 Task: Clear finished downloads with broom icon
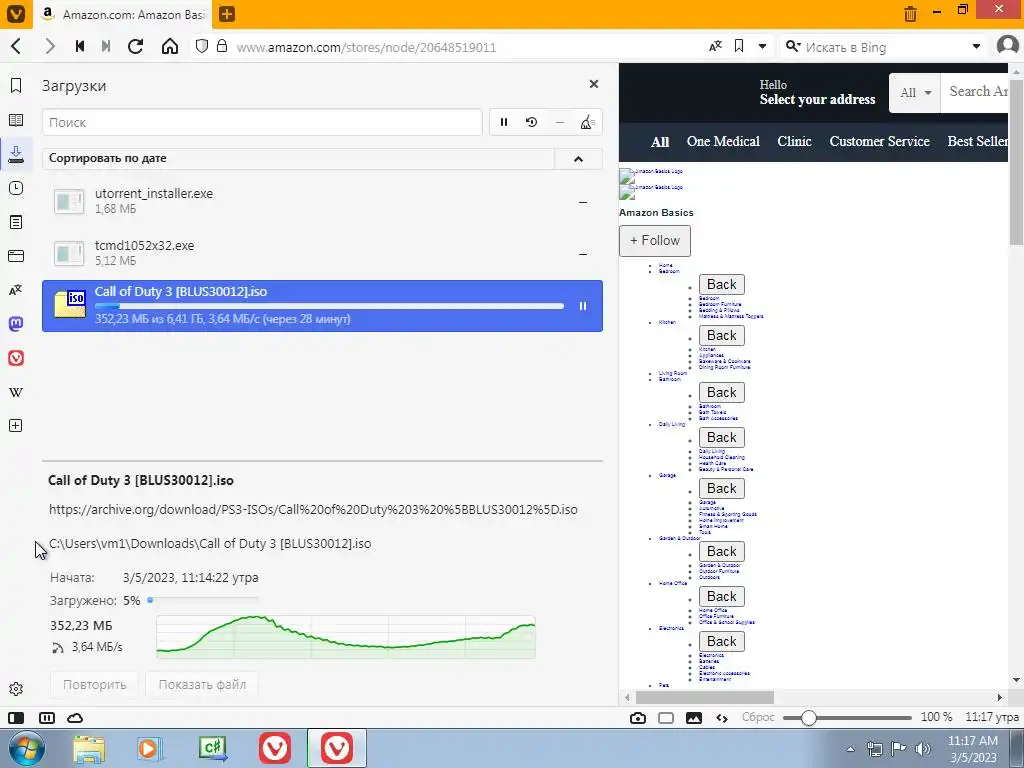coord(587,122)
